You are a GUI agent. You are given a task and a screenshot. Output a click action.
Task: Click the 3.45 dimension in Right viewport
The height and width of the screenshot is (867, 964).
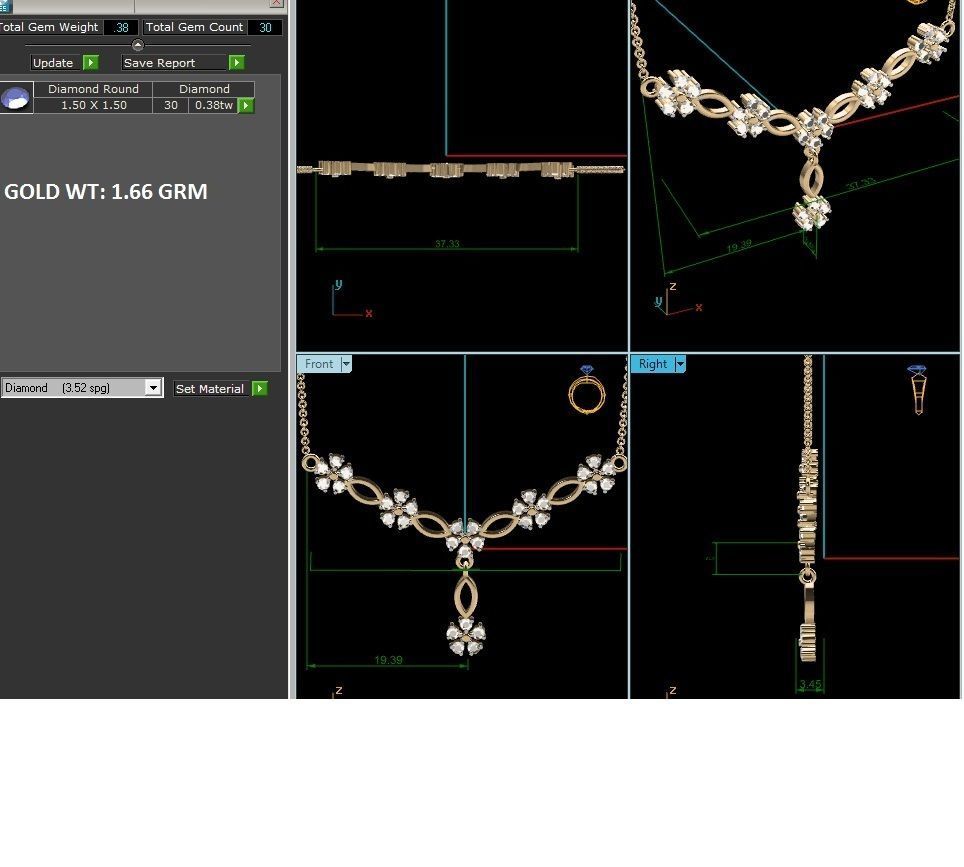[x=810, y=684]
